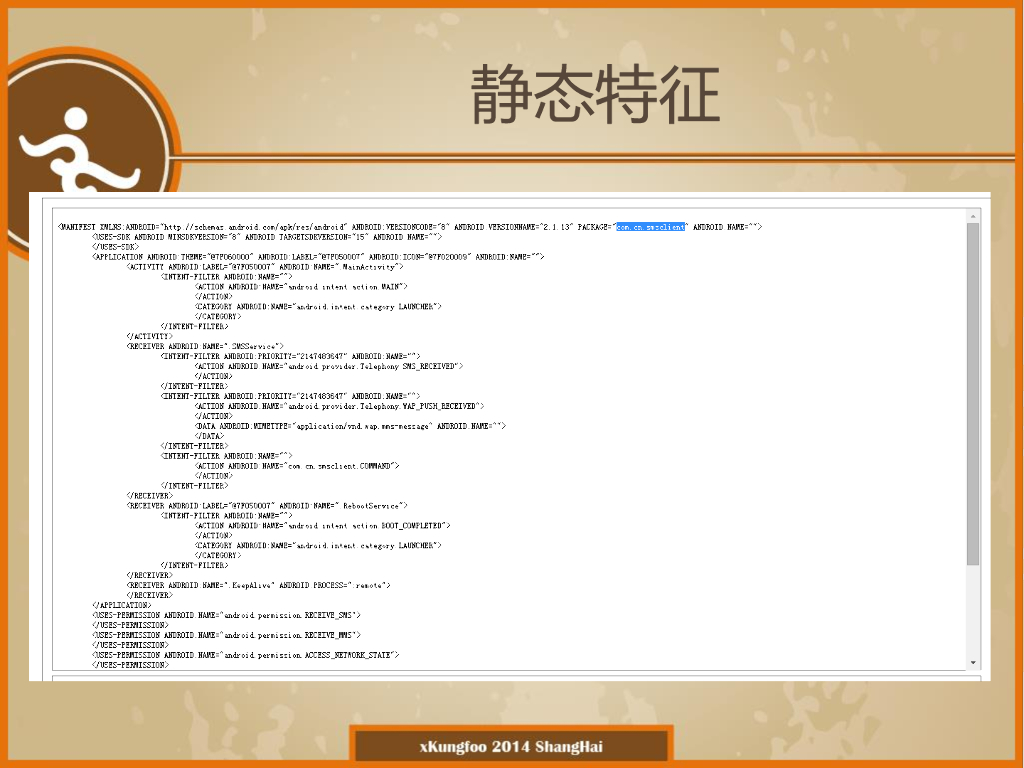Click the closing /DATA tag
Screen dimensions: 1024x768
coord(209,436)
